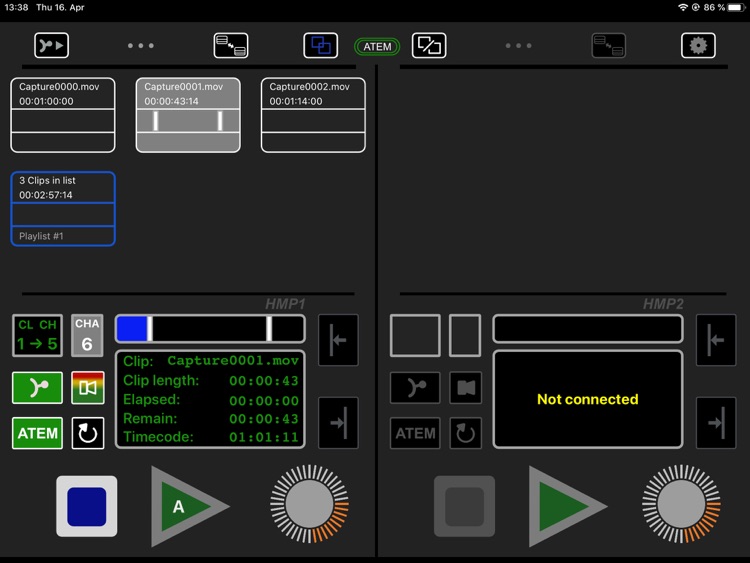
Task: Tap the HMP1 clip info display
Action: (210, 399)
